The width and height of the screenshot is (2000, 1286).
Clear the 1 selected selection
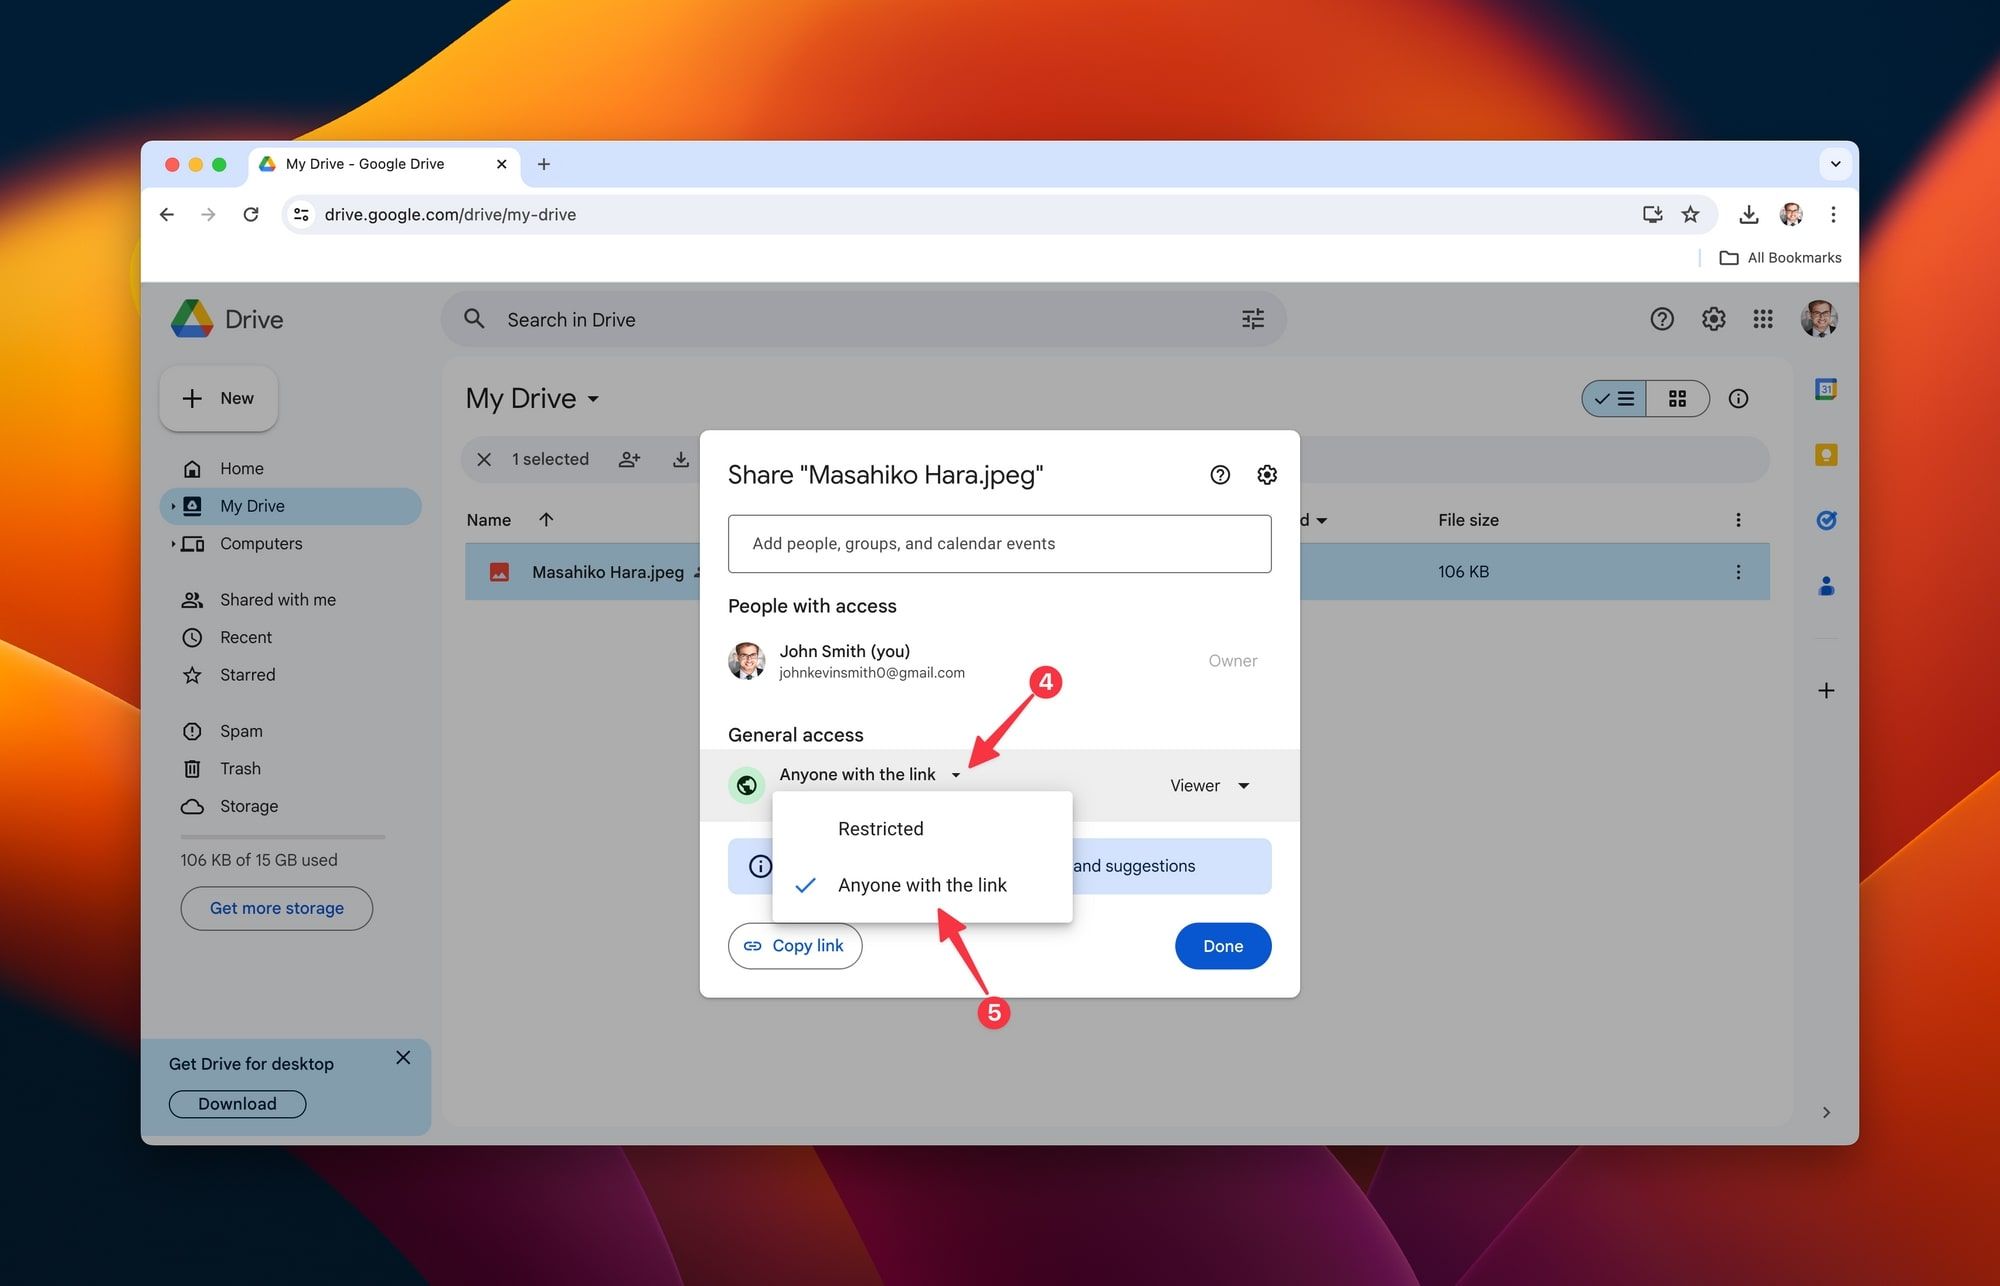[x=484, y=459]
